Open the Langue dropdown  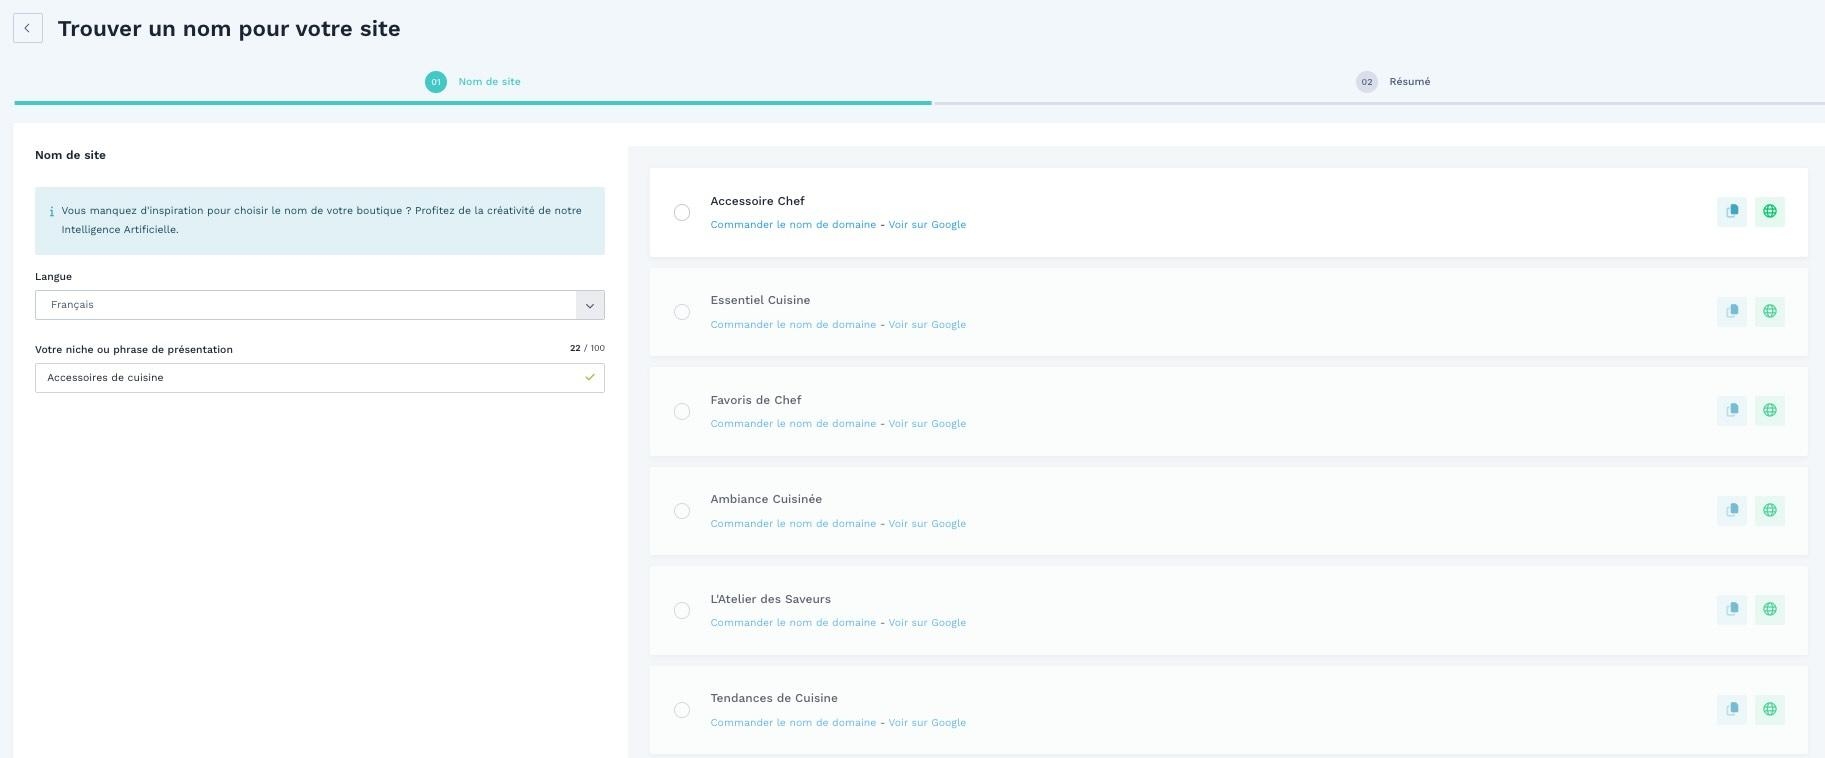pos(319,305)
